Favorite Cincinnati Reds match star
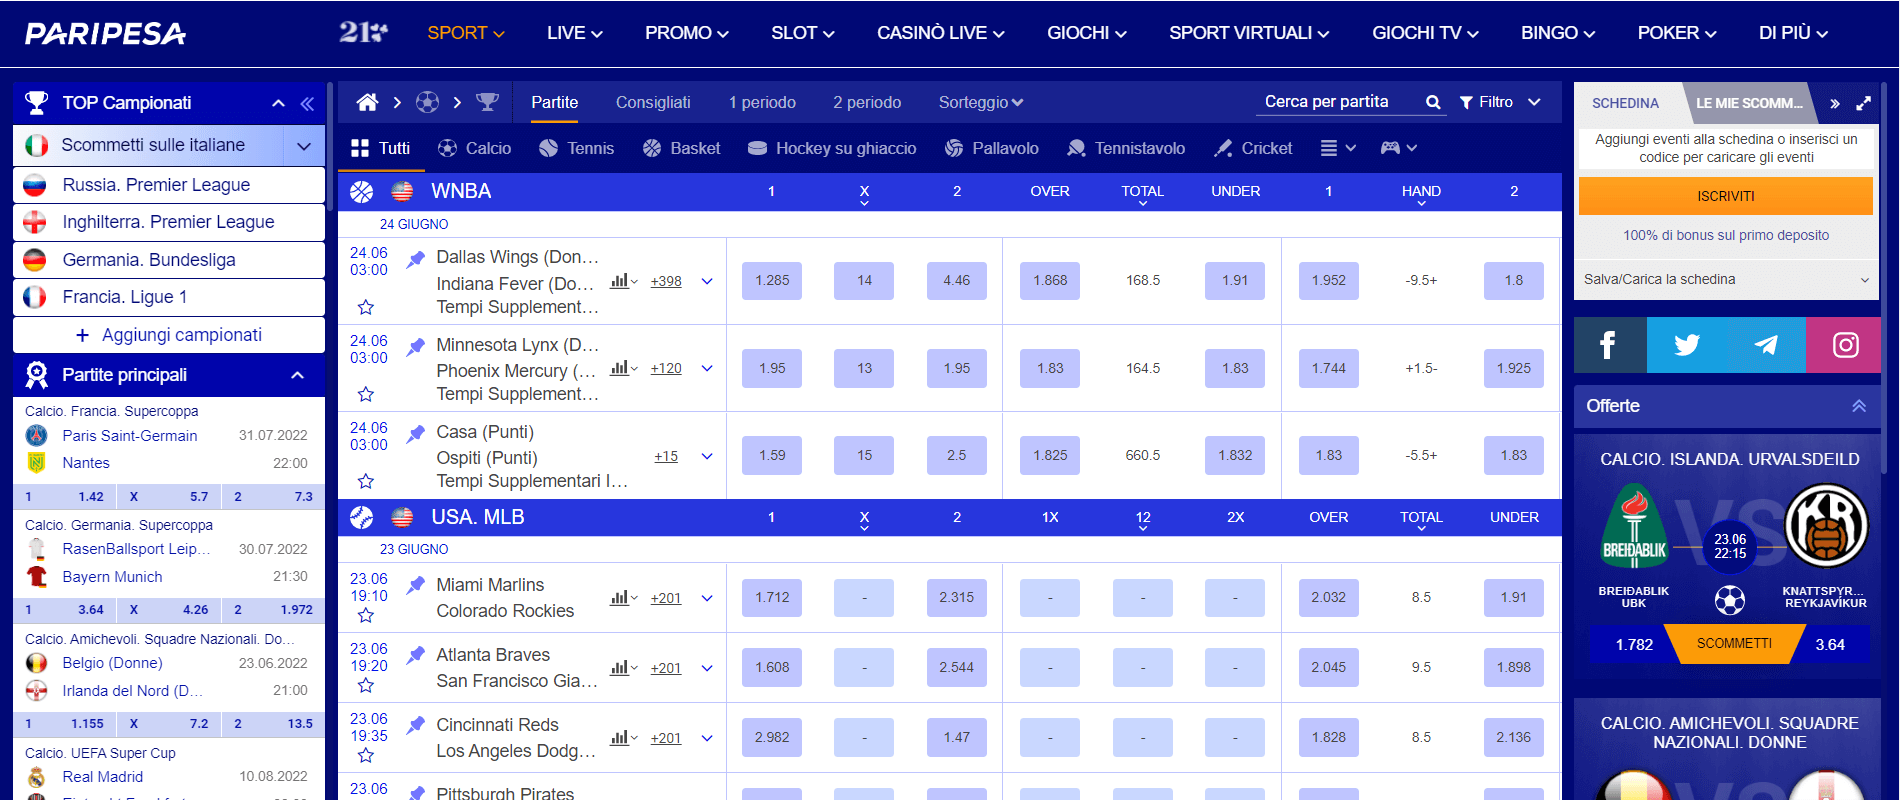Screen dimensions: 1900x800 click(x=366, y=755)
